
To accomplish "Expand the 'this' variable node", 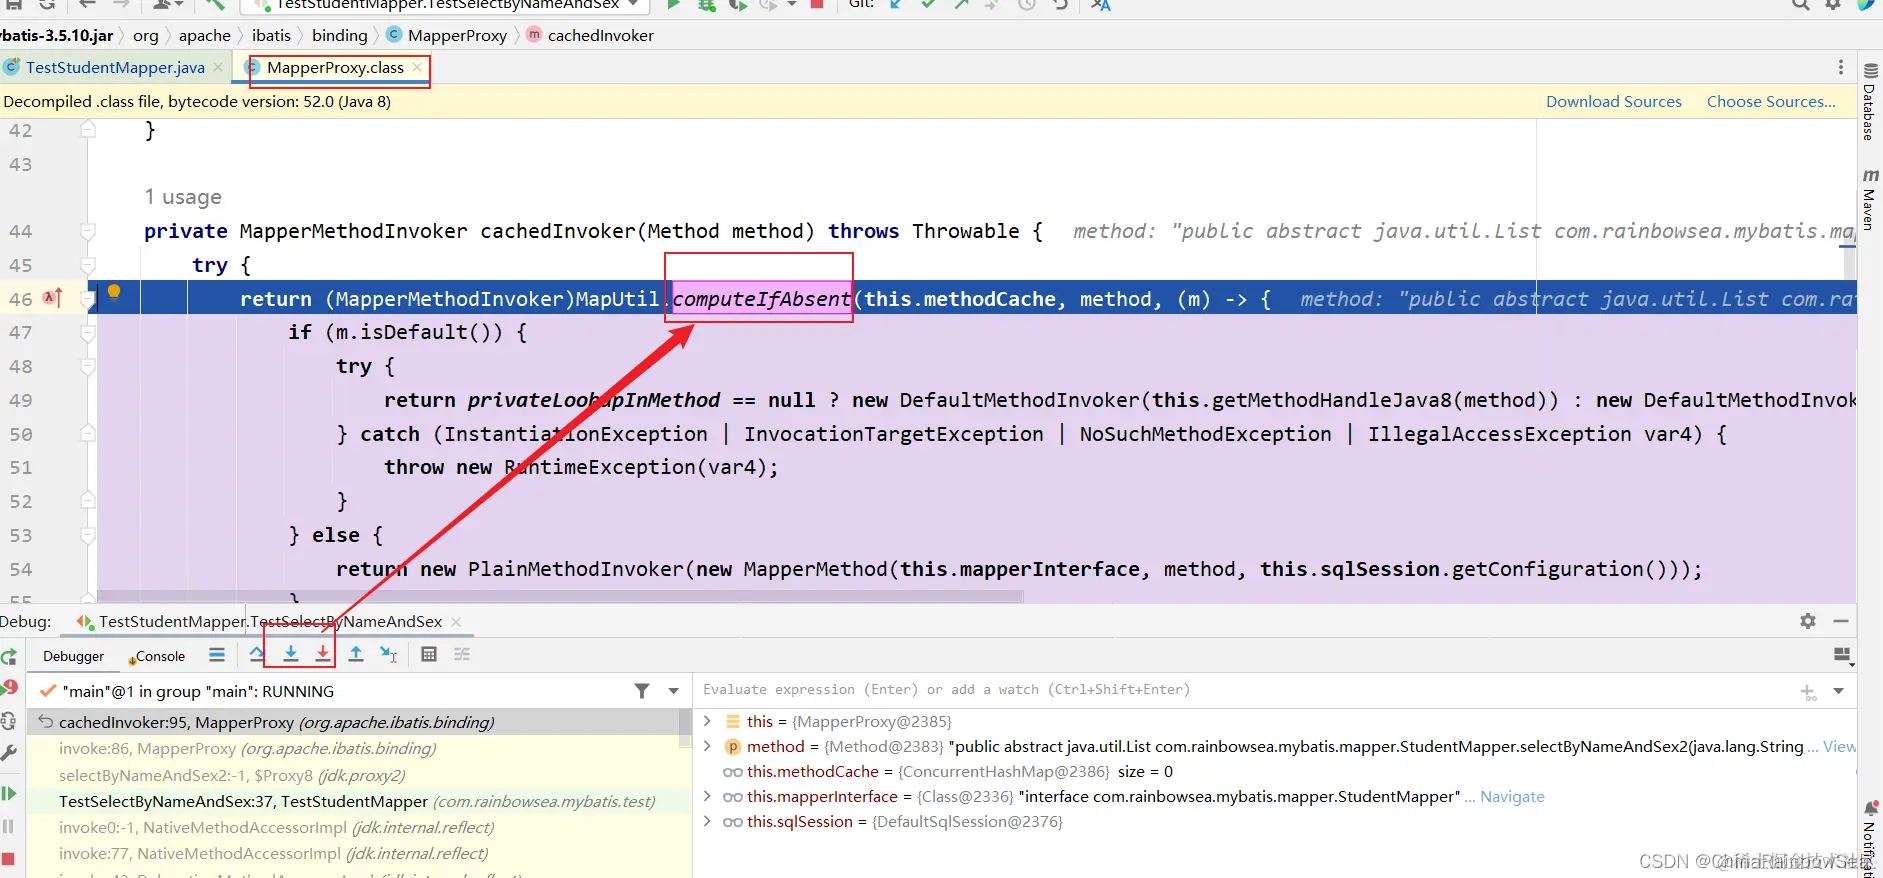I will tap(708, 721).
